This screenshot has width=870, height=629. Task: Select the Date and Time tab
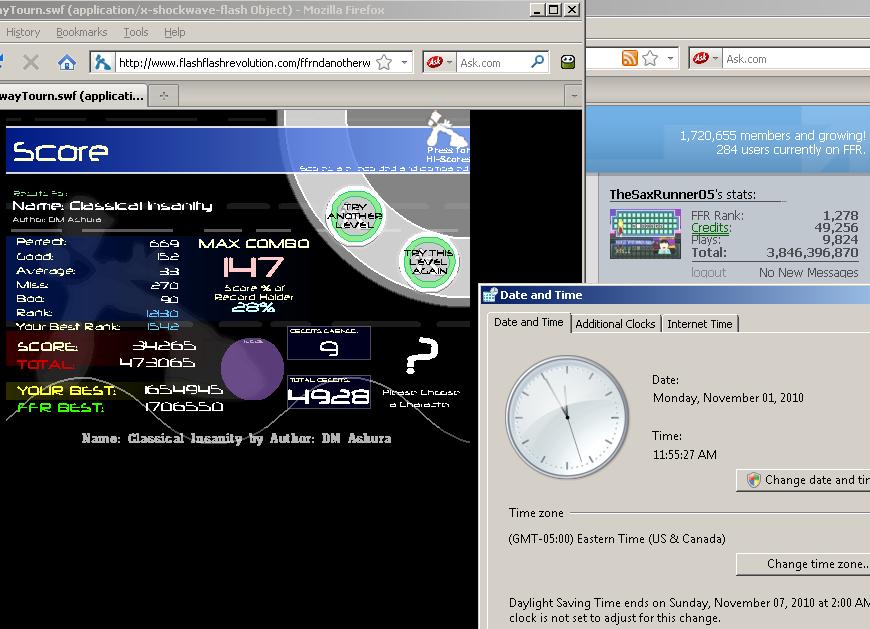point(528,322)
